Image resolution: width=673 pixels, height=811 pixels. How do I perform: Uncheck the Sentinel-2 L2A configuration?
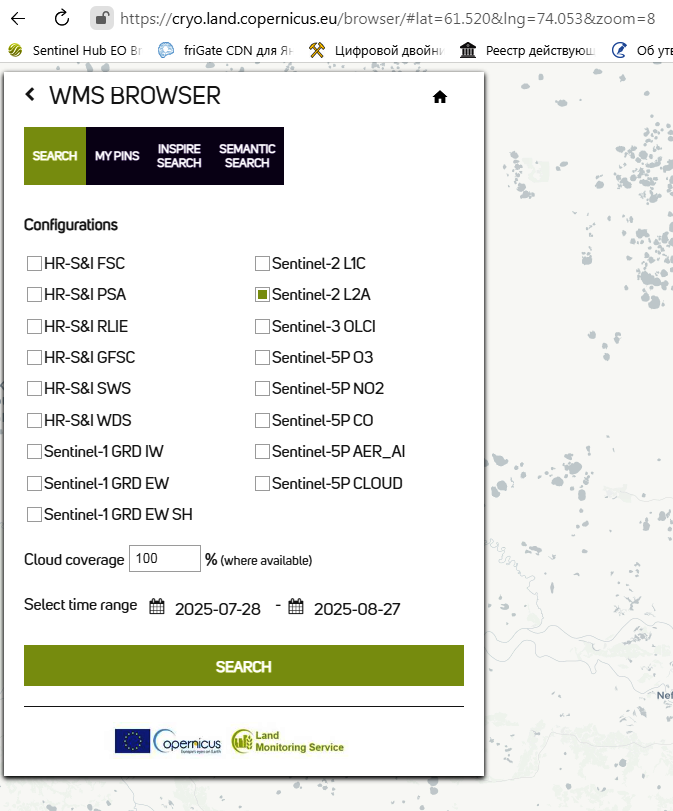point(262,295)
